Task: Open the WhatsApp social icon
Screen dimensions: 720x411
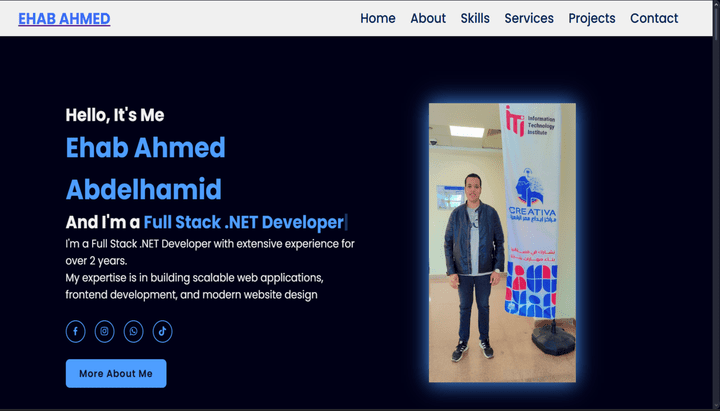Action: click(133, 331)
